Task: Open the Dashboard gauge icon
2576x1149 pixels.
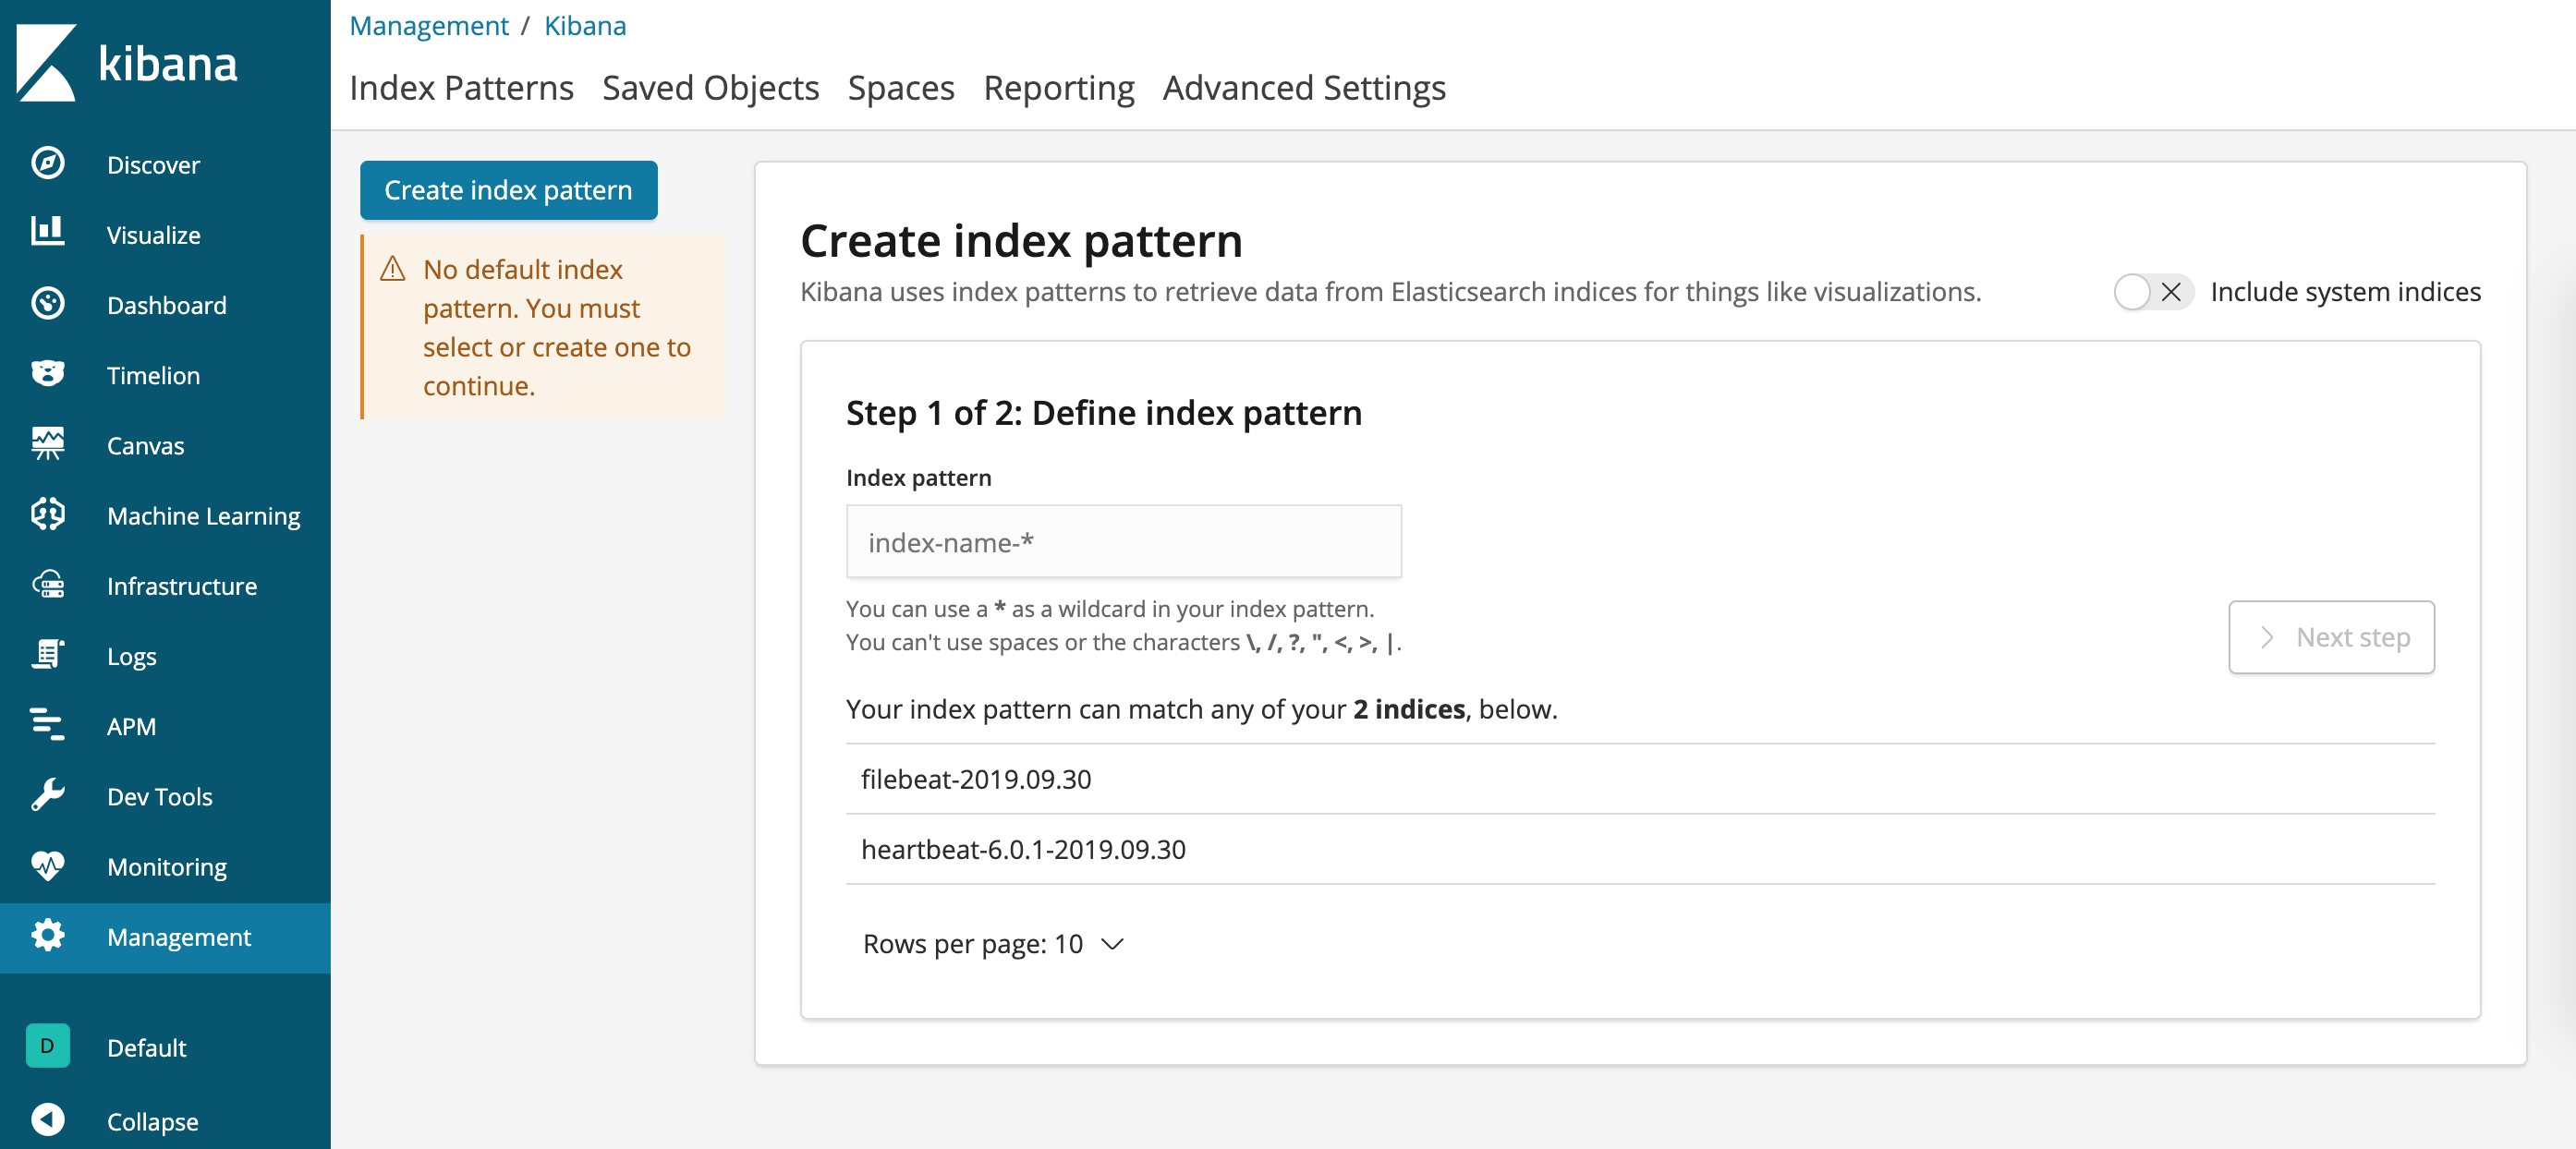Action: click(x=47, y=304)
